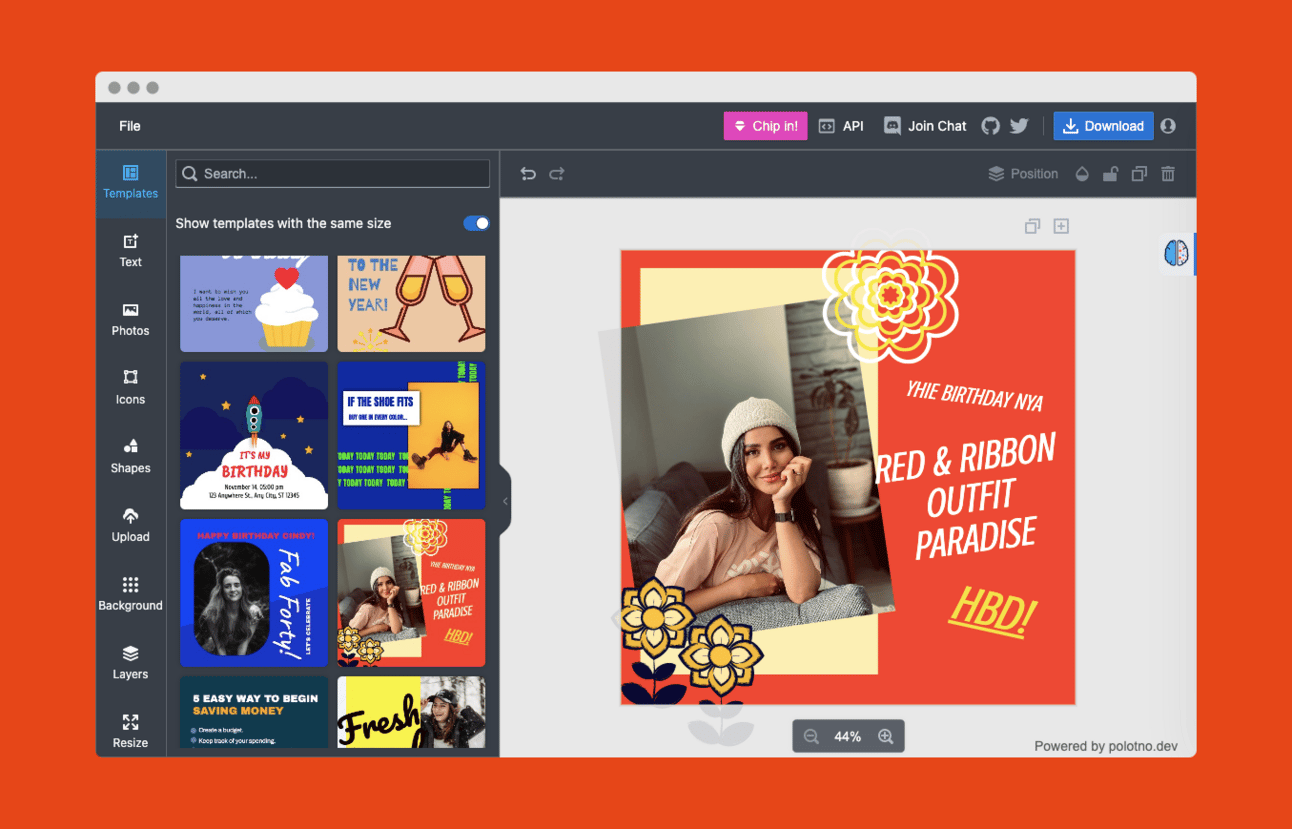Duplicate element using toolbar copy icon
This screenshot has width=1292, height=829.
[1139, 174]
